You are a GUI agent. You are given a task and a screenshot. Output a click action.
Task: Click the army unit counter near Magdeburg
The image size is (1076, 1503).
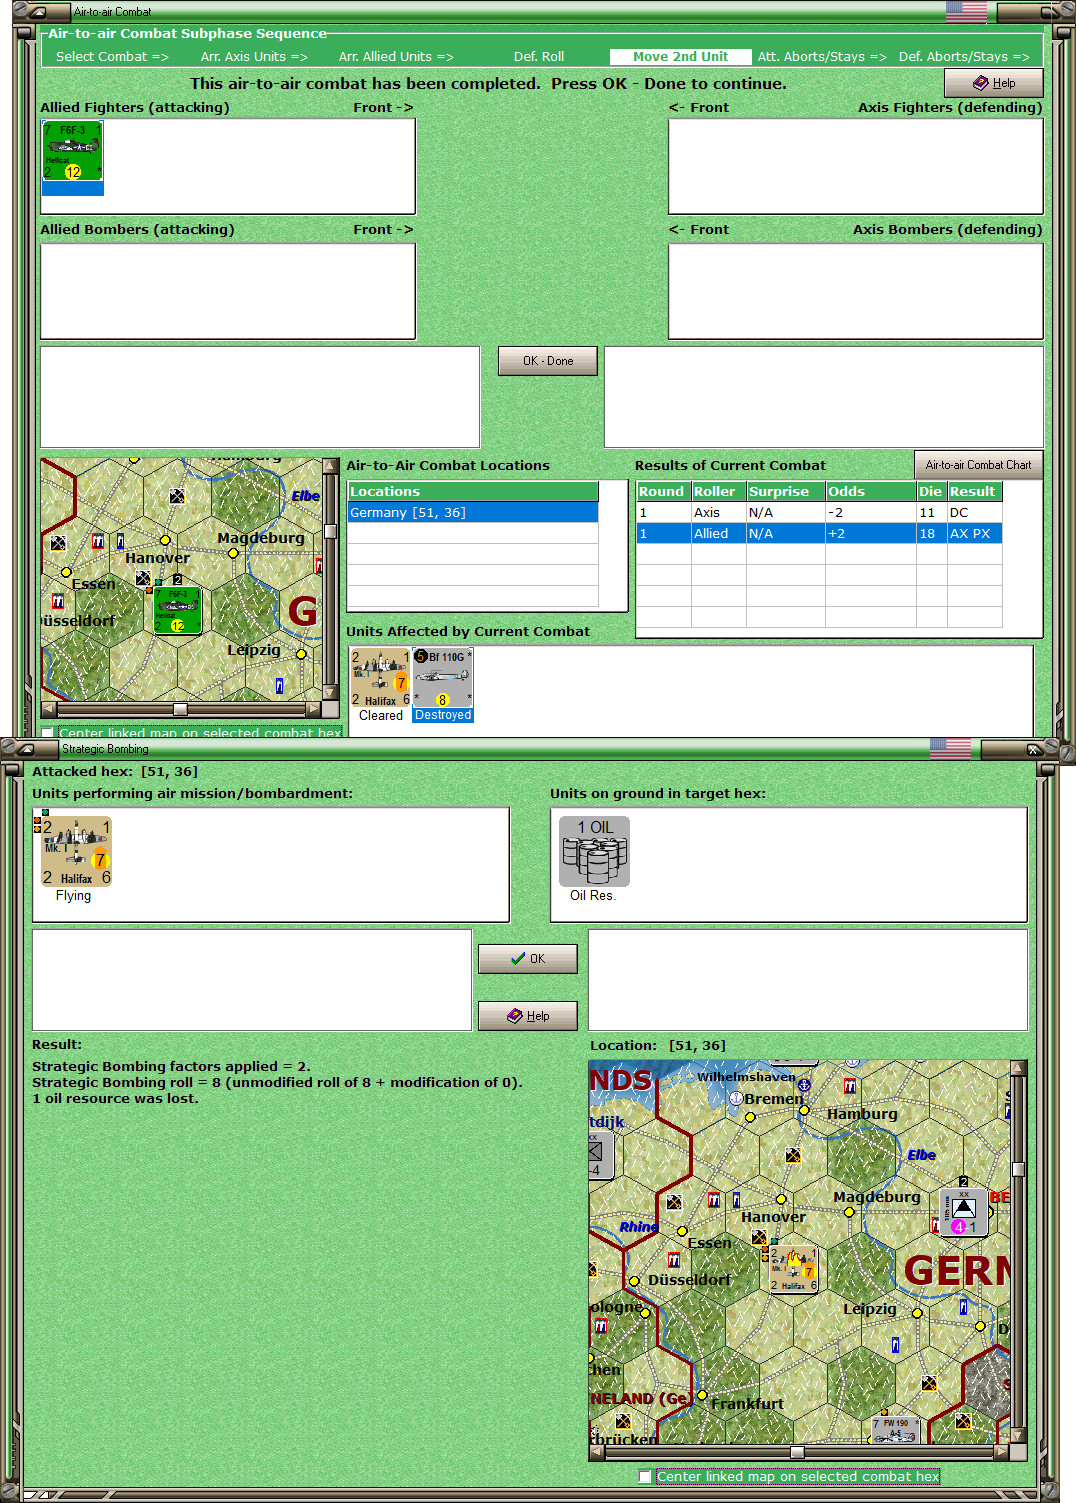pos(963,1211)
